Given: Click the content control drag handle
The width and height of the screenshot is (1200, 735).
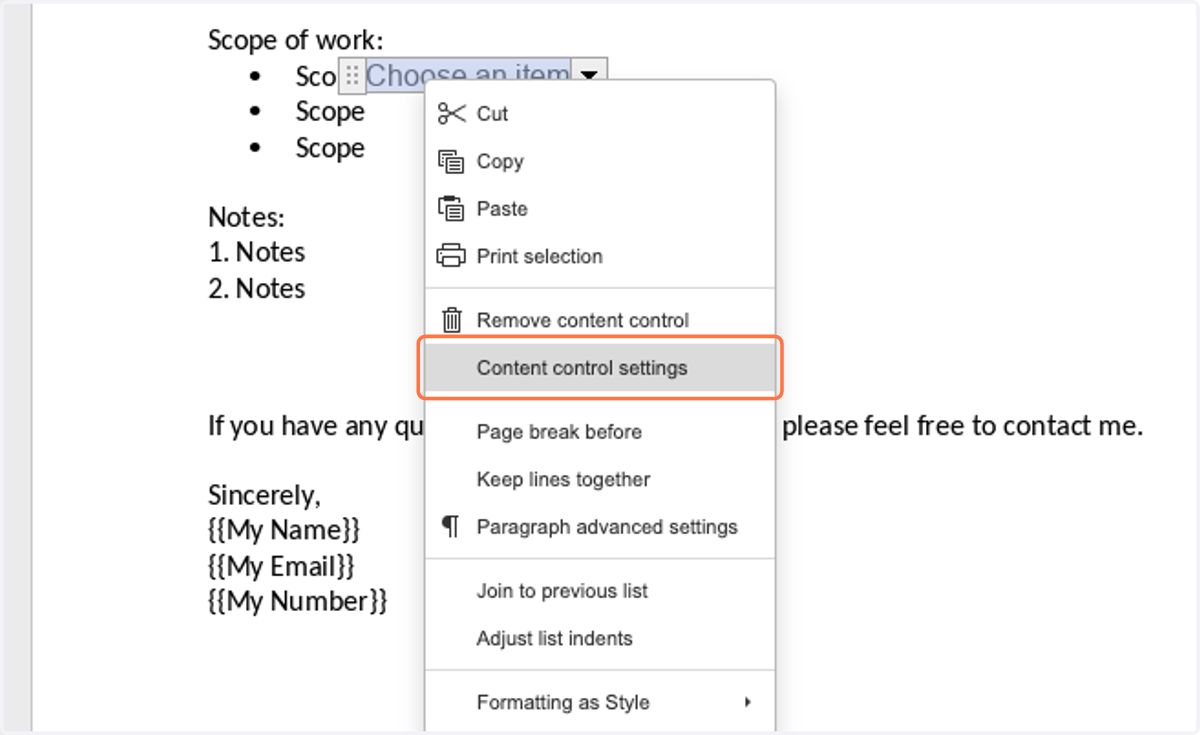Looking at the screenshot, I should coord(352,76).
